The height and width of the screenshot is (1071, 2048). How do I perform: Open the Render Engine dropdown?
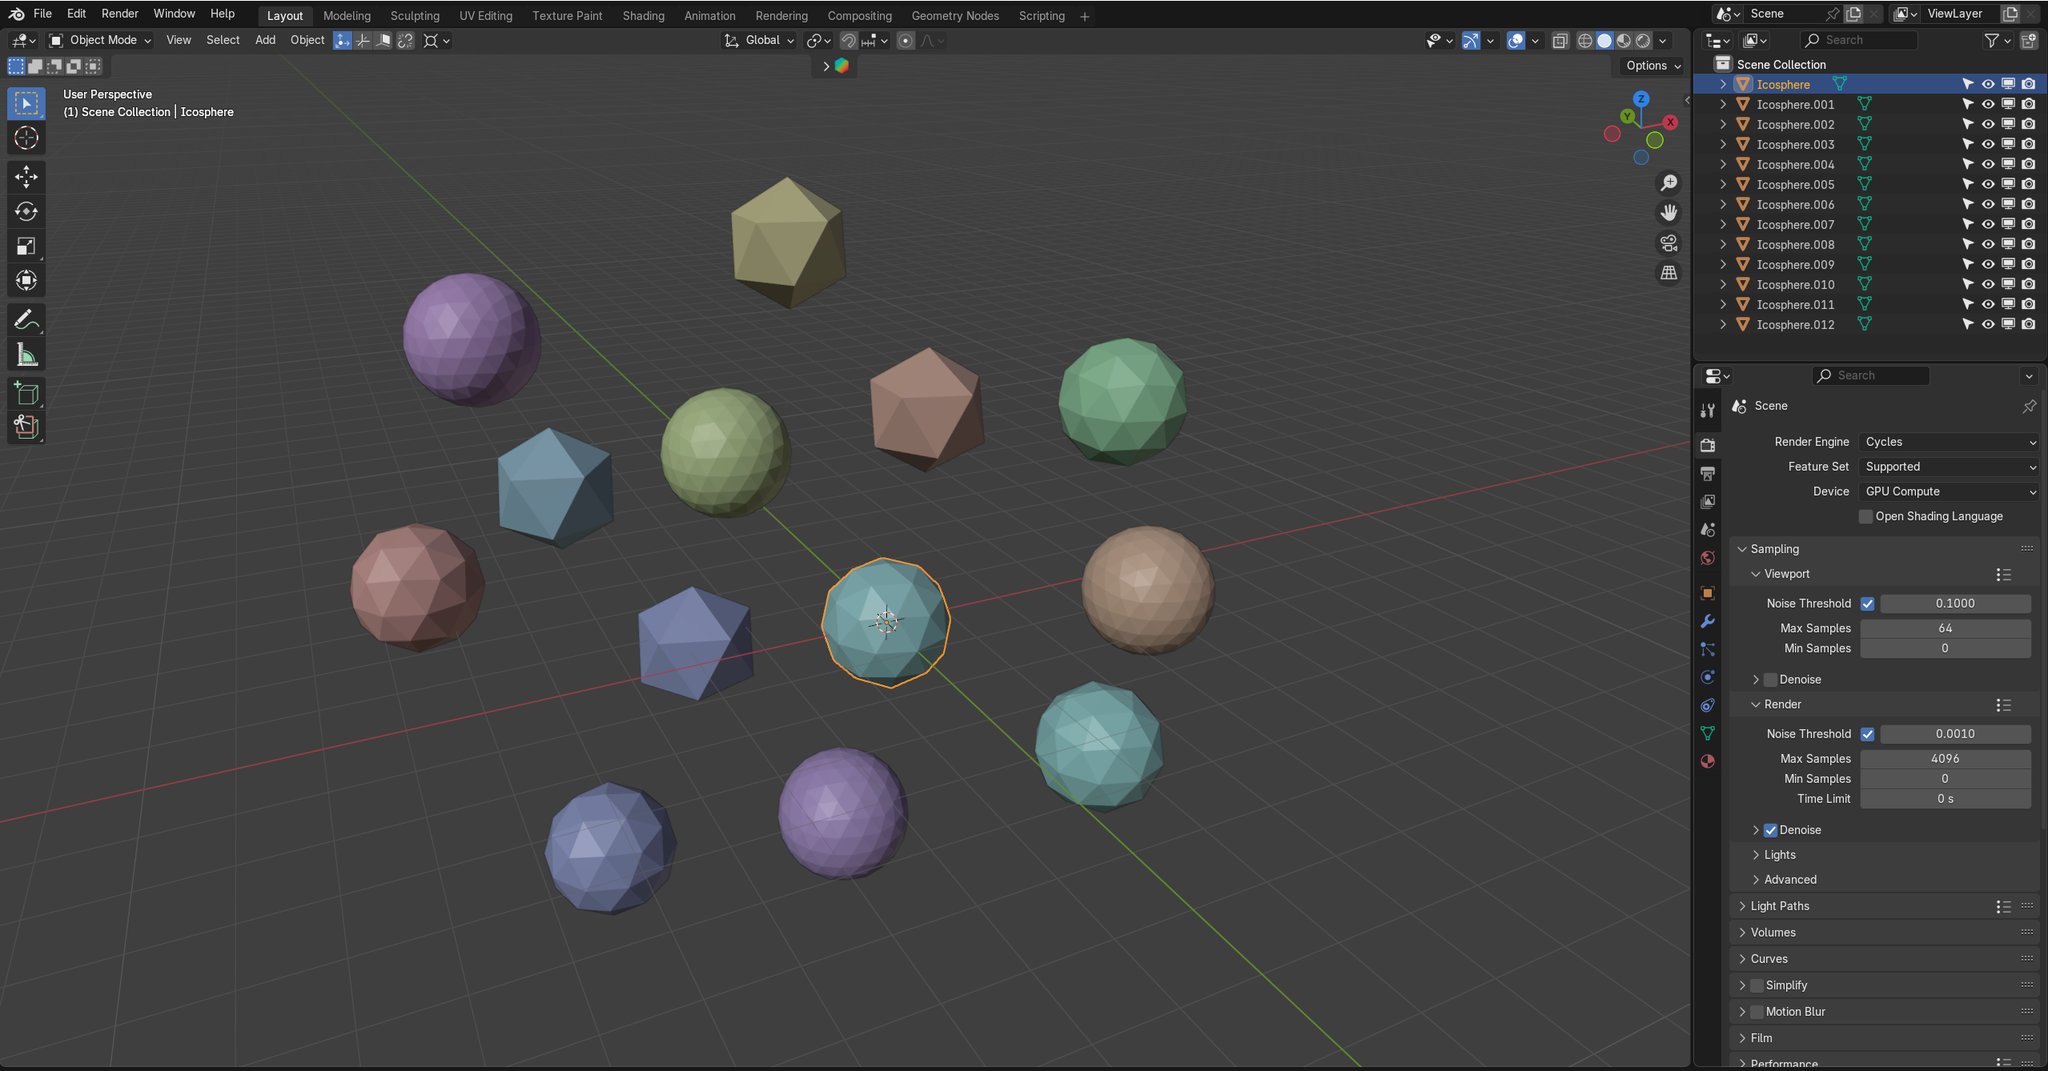(1947, 441)
